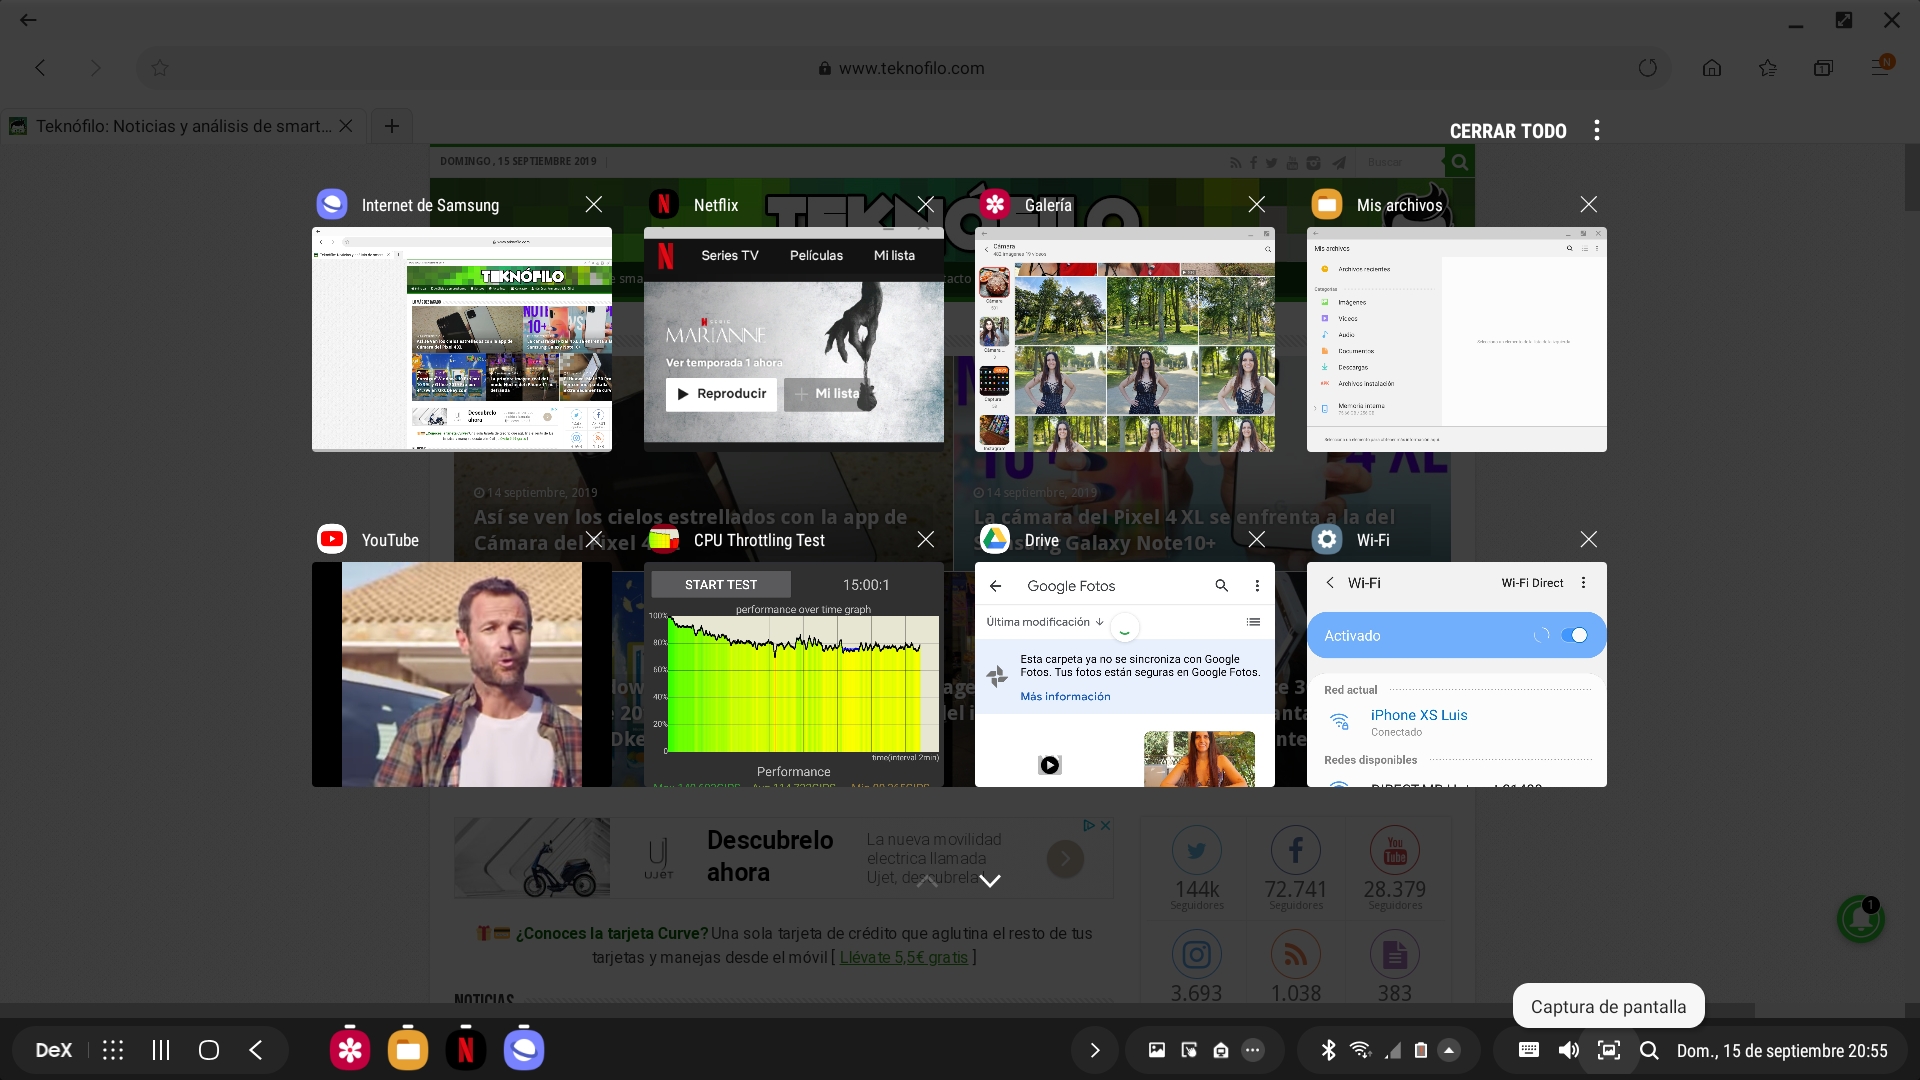Close the YouTube recent app card
1920x1080 pixels.
[x=594, y=539]
